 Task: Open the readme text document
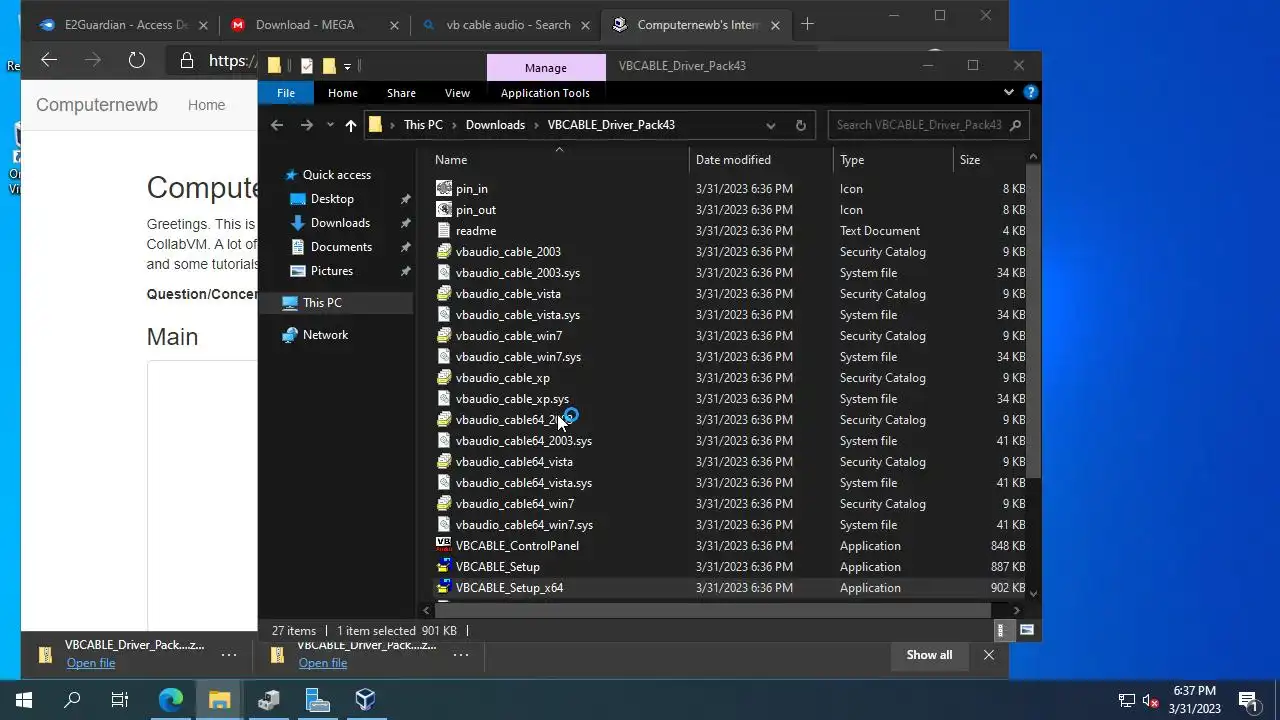point(475,230)
